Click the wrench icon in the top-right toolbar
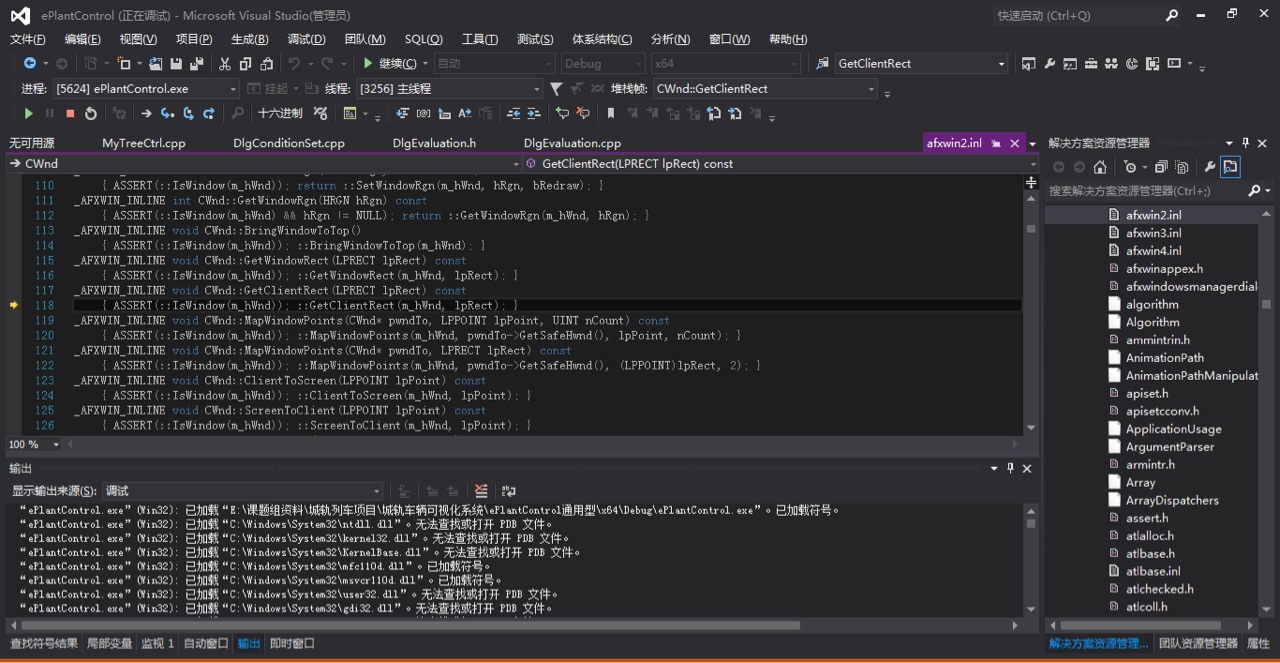The image size is (1280, 663). click(1049, 64)
